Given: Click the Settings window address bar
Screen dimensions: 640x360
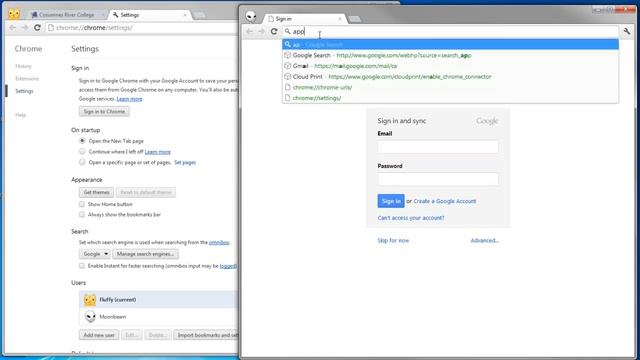Looking at the screenshot, I should click(142, 27).
